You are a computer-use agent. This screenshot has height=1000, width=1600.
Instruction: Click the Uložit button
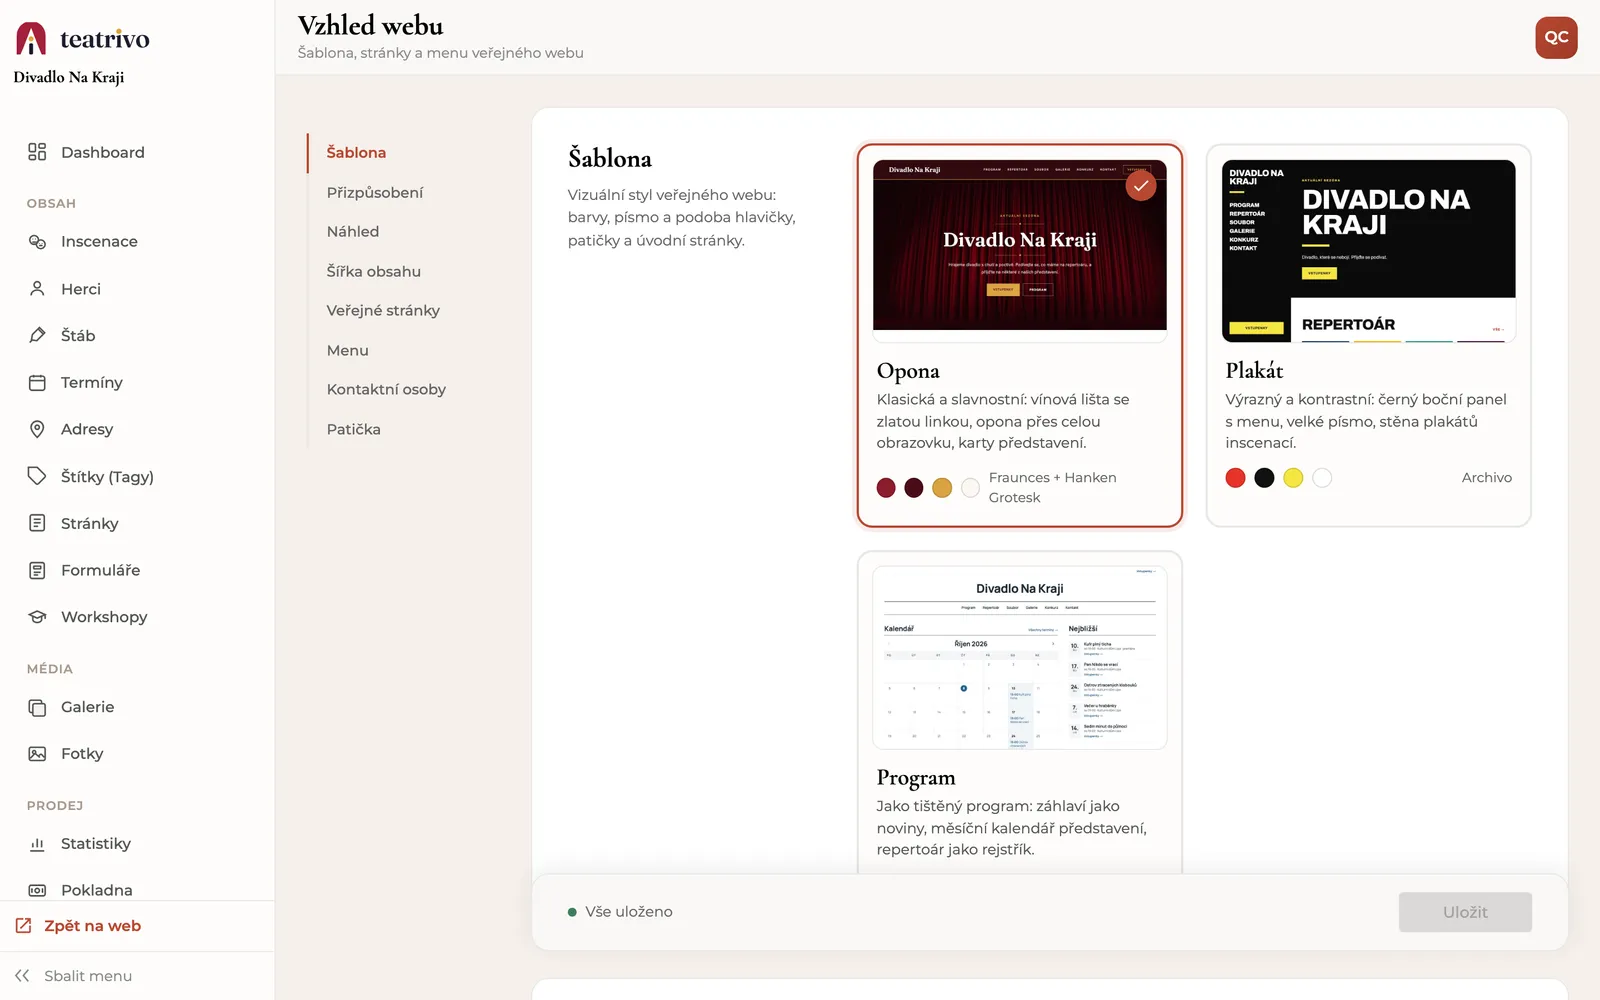click(x=1465, y=912)
